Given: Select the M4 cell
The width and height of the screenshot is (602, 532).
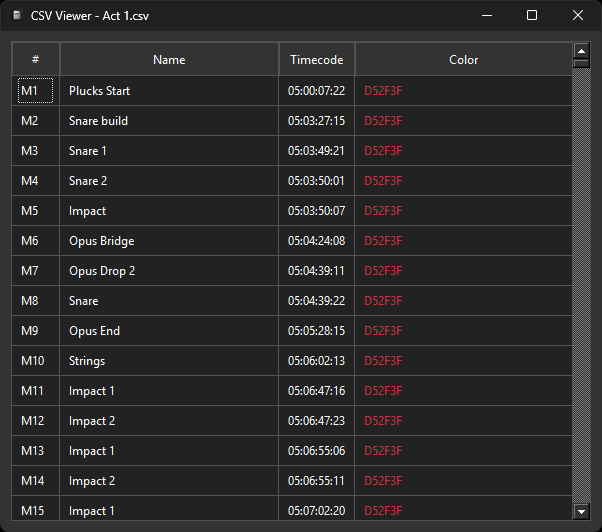Looking at the screenshot, I should [x=36, y=180].
